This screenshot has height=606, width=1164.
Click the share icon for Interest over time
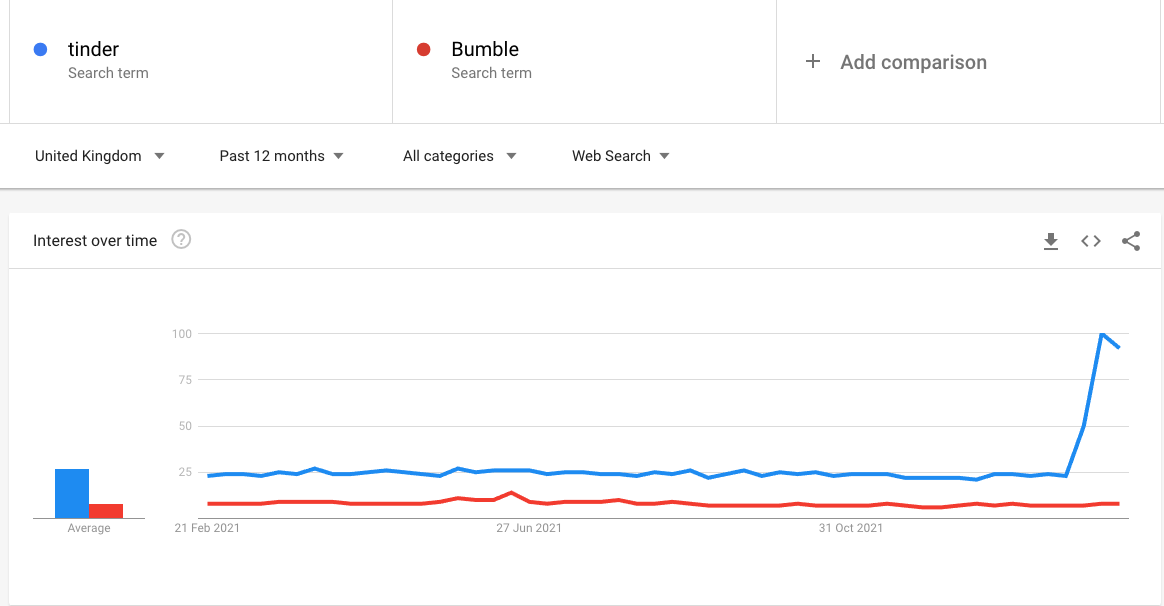1131,241
